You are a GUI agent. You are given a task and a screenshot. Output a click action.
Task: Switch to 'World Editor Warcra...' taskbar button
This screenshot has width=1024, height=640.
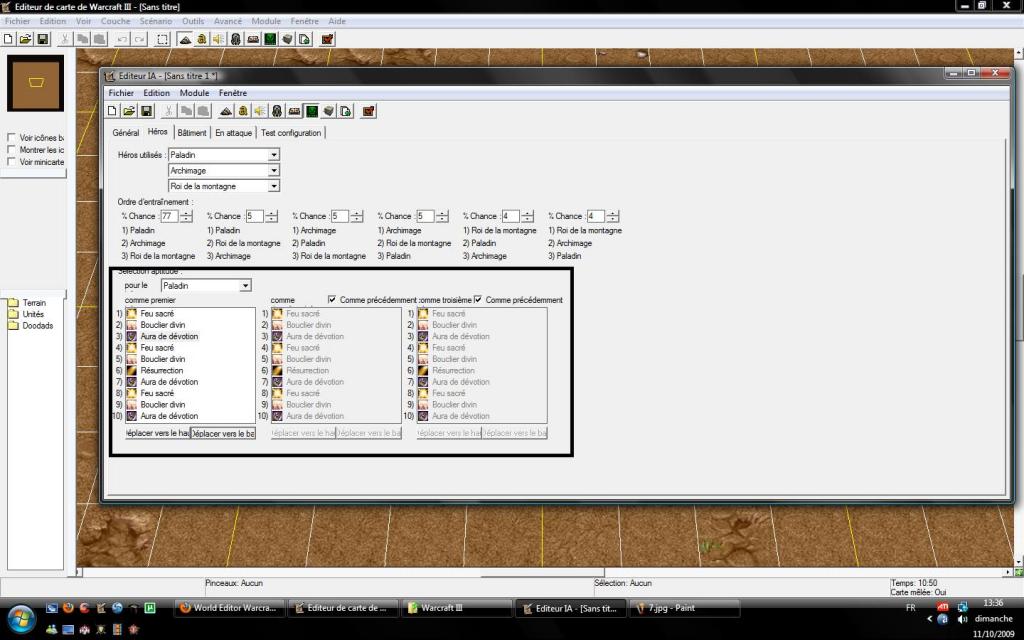pyautogui.click(x=230, y=608)
